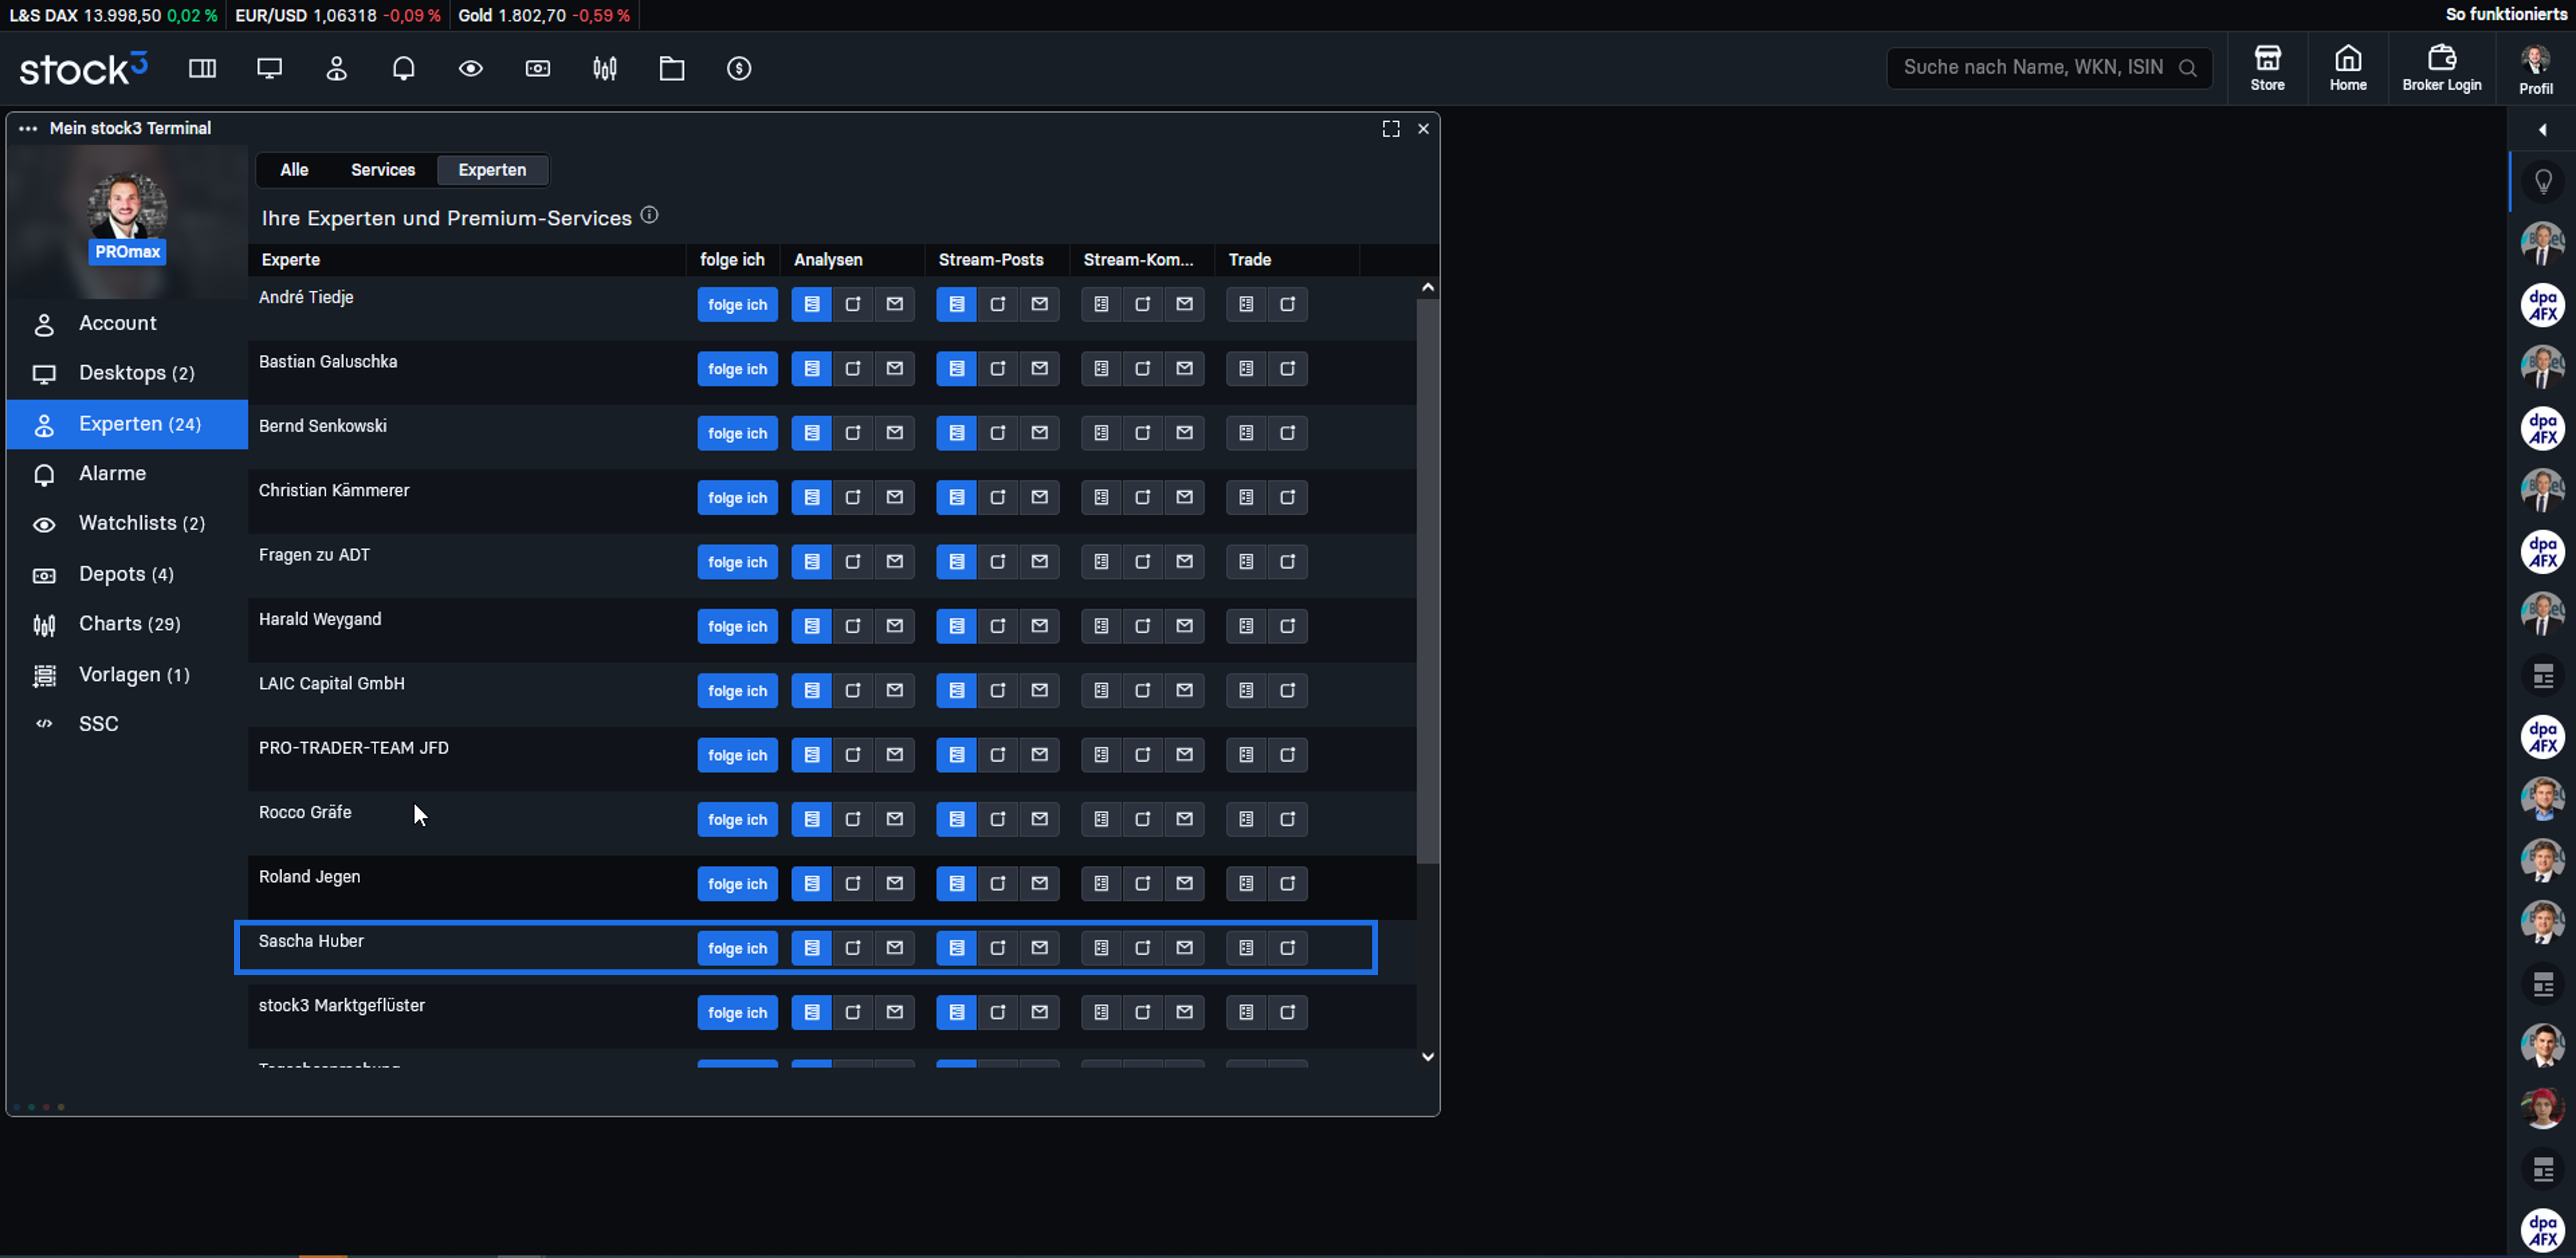The image size is (2576, 1258).
Task: Open the Desktops monitor icon in top toolbar
Action: (x=269, y=68)
